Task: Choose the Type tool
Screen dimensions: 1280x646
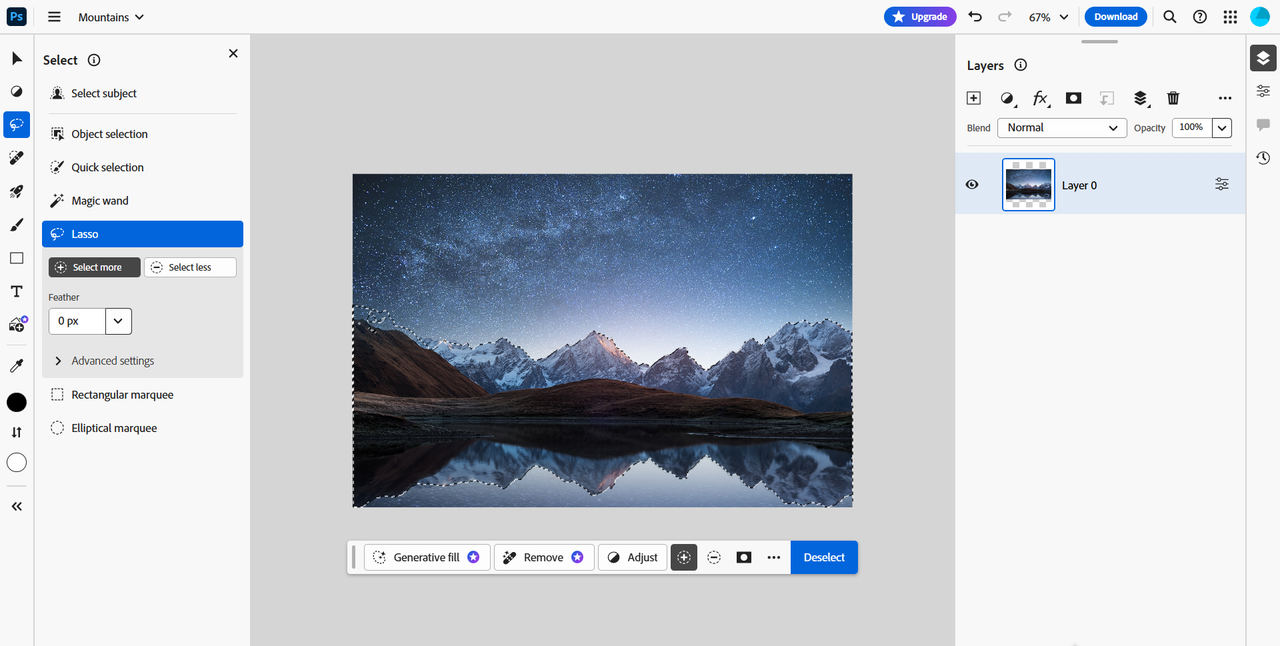Action: pyautogui.click(x=17, y=292)
